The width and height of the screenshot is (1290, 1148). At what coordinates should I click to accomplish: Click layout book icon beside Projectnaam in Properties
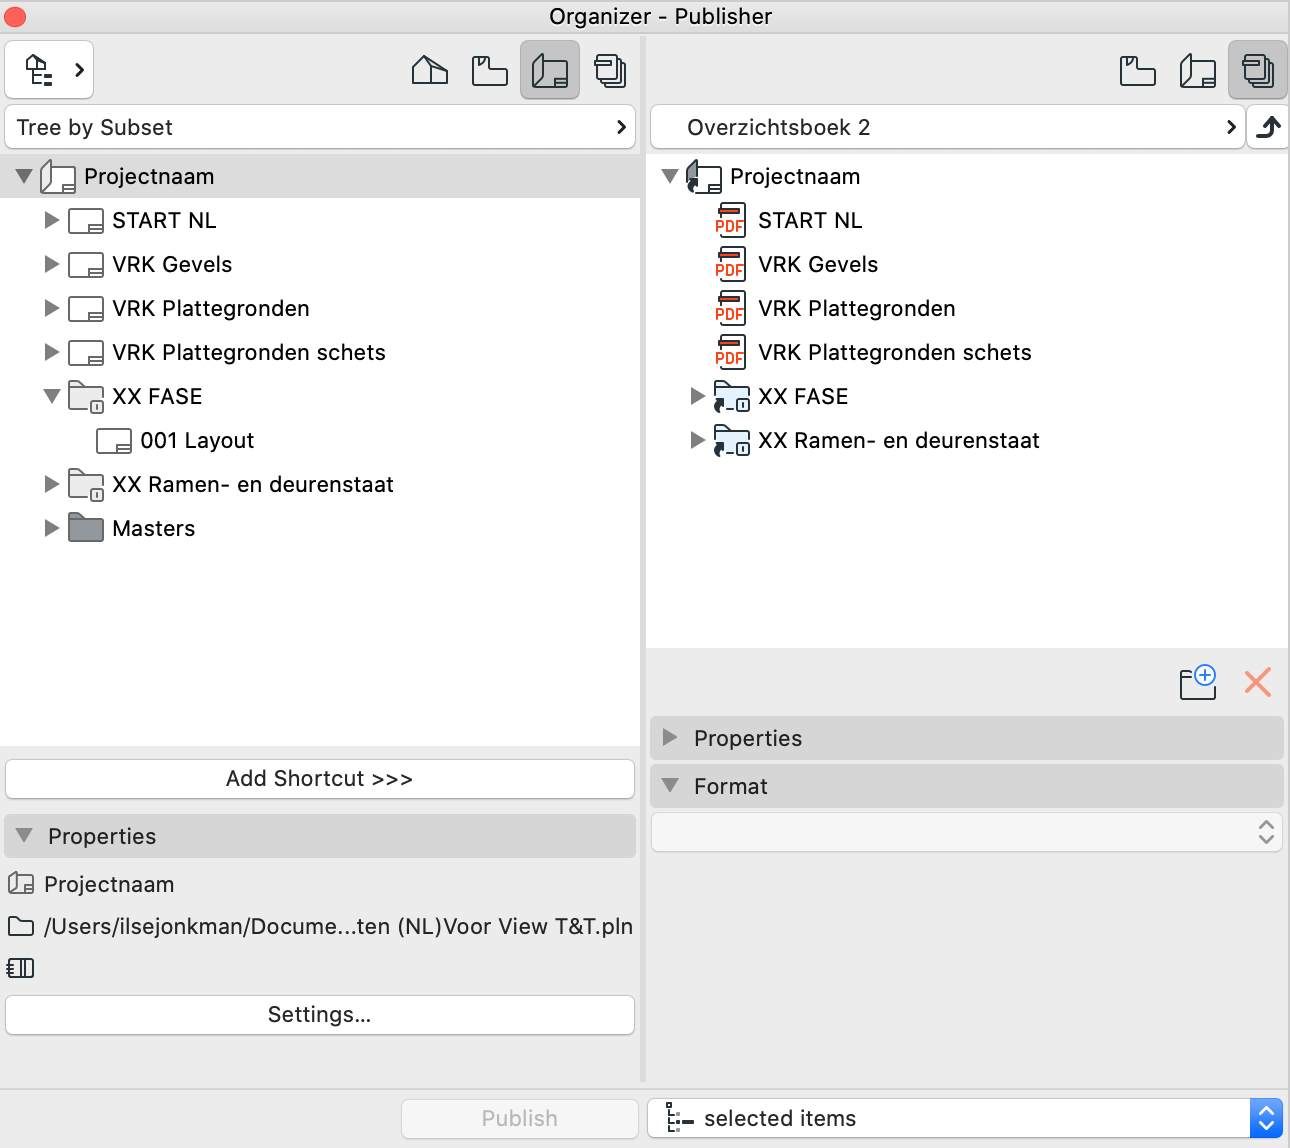coord(21,883)
